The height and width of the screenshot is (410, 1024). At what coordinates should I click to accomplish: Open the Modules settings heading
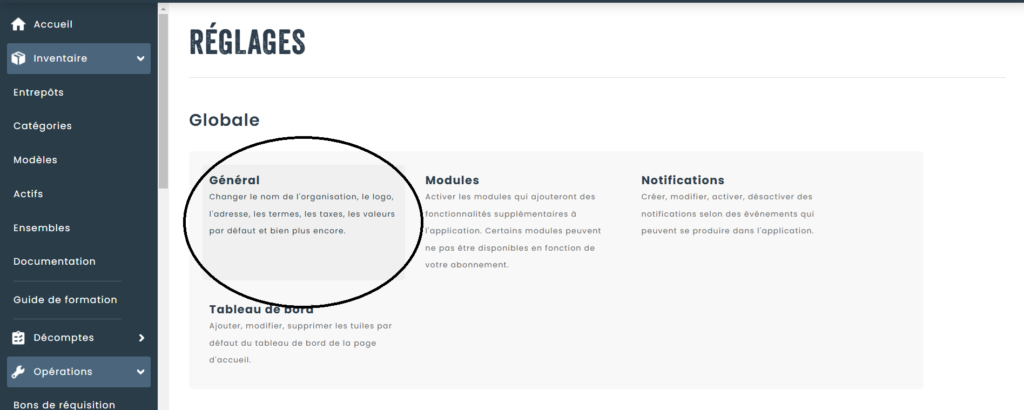(452, 180)
